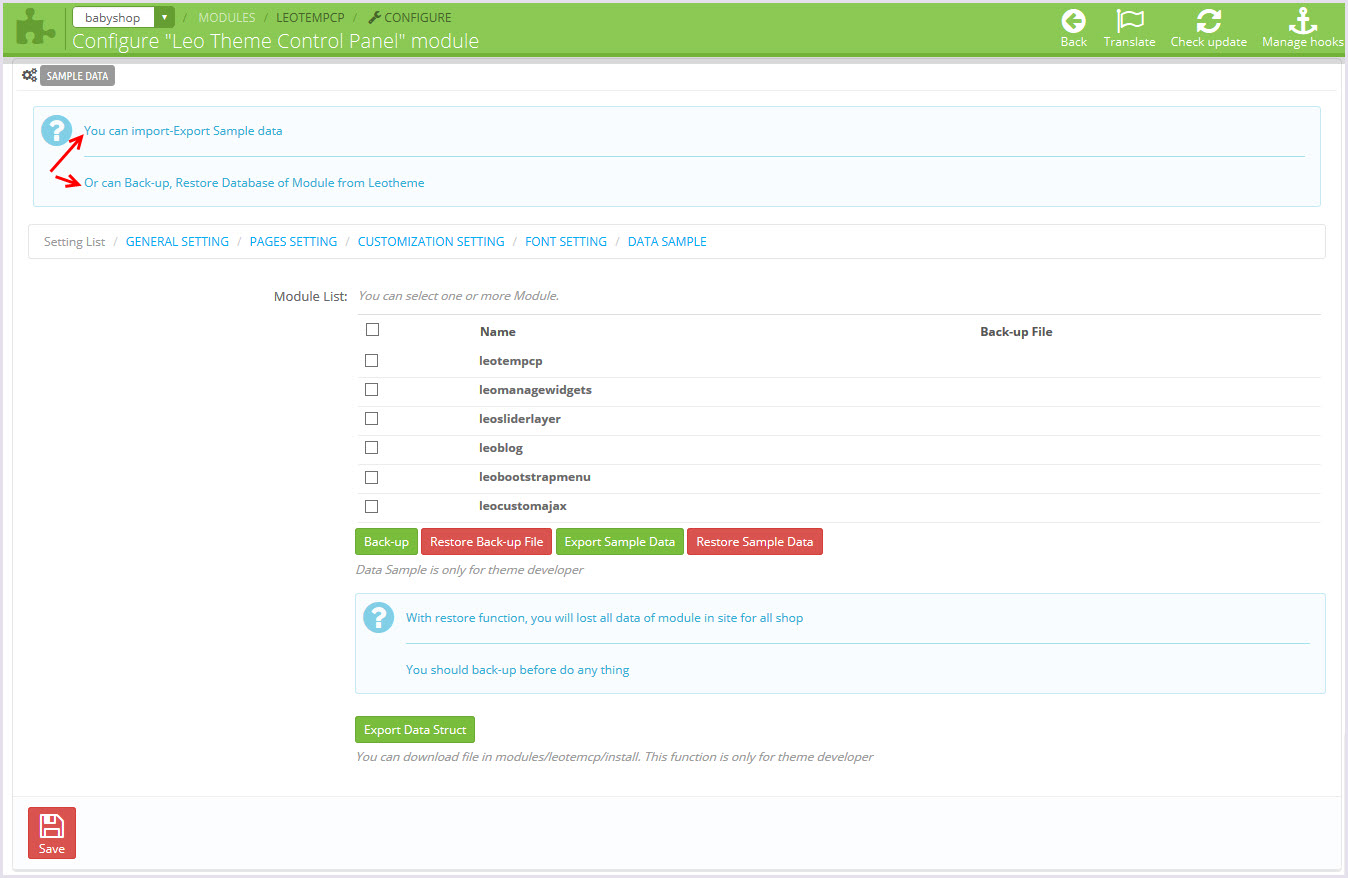1348x878 pixels.
Task: Click the Restore Sample Data button
Action: [x=755, y=541]
